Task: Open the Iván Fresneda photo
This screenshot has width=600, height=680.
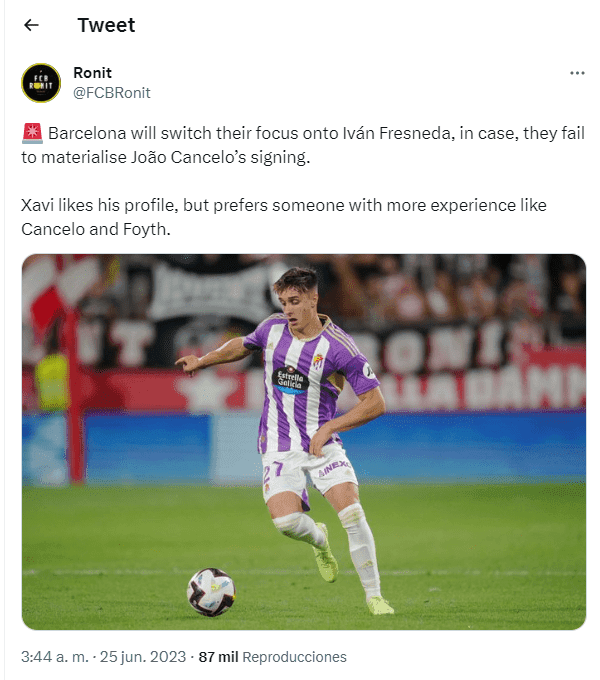Action: point(304,441)
